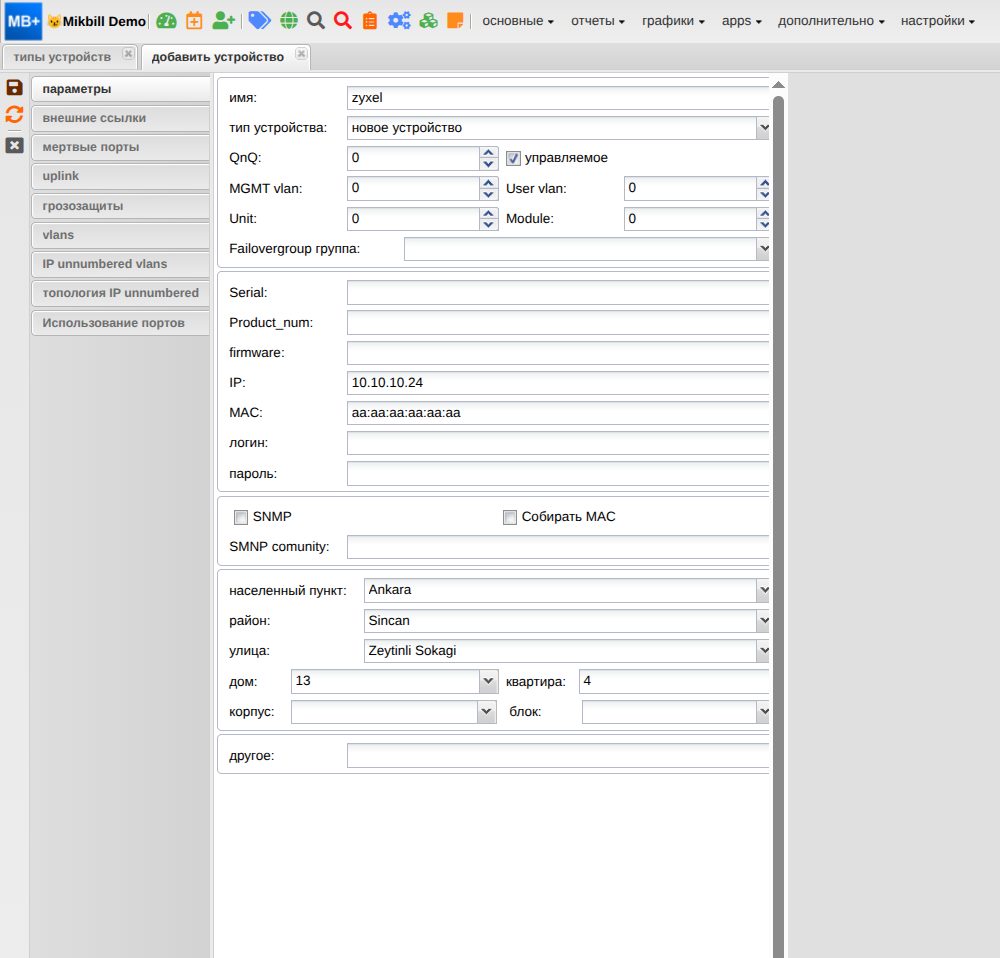This screenshot has height=958, width=1000.
Task: Increase the Unit spinner value
Action: click(x=489, y=213)
